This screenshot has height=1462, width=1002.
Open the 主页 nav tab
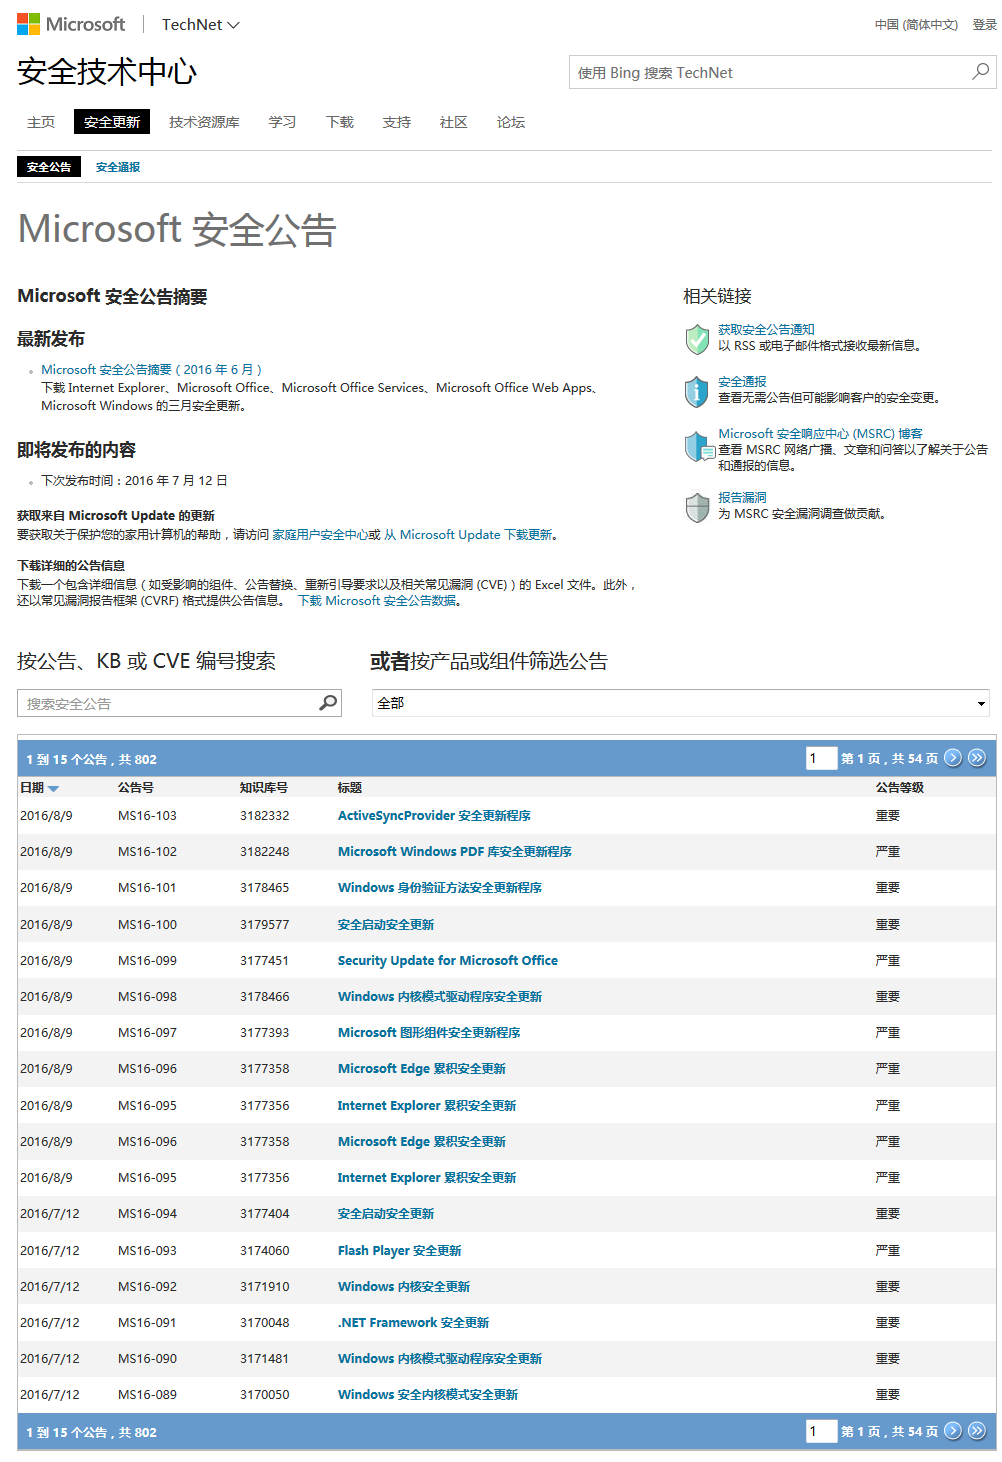pos(41,122)
